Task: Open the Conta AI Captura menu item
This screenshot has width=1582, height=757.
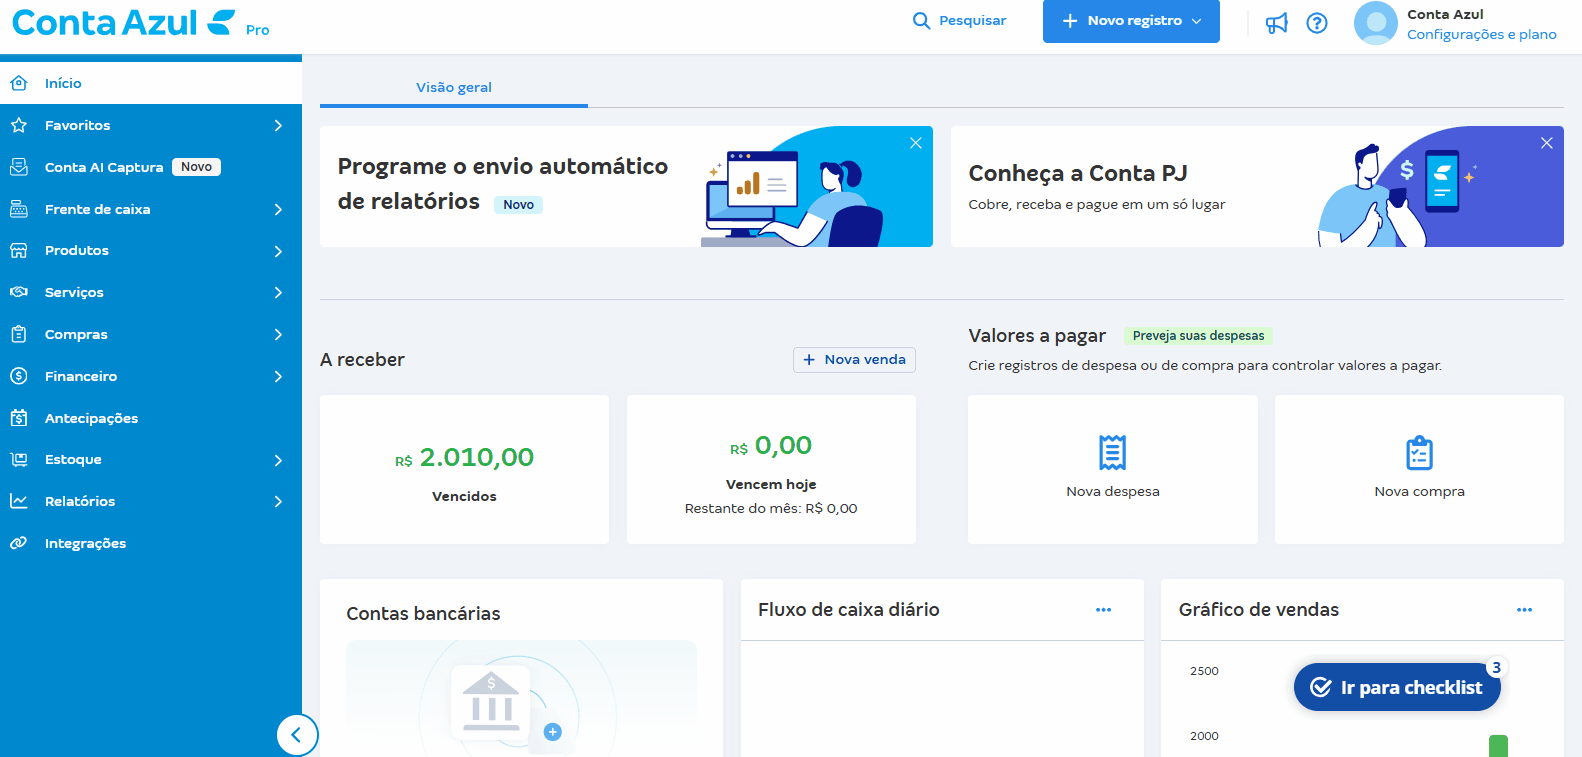Action: point(151,167)
